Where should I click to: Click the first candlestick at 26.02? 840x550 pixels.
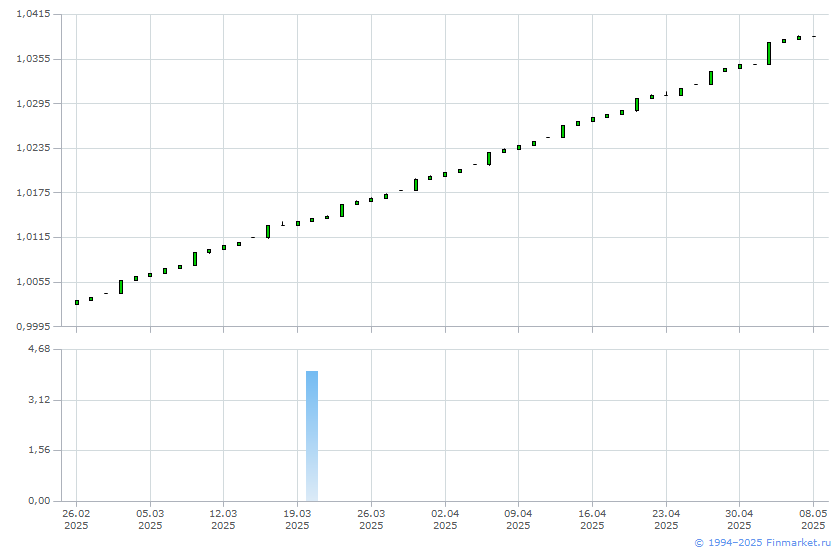click(77, 303)
